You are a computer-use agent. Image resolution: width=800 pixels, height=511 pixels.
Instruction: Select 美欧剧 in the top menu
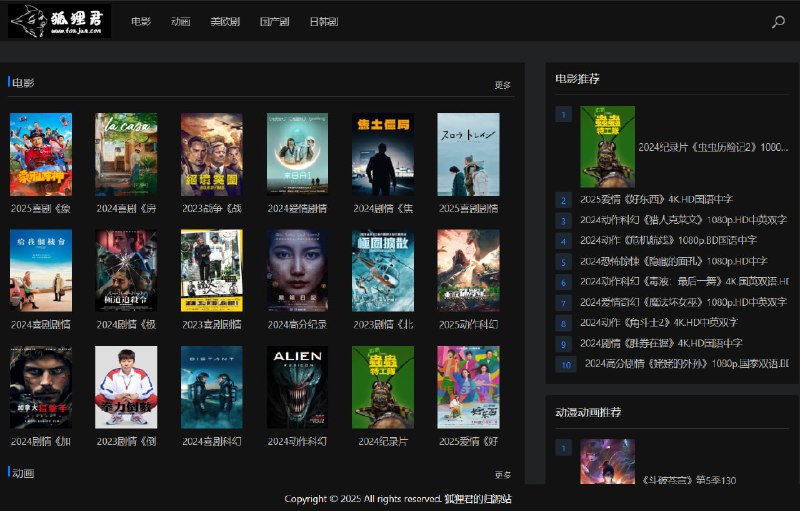pos(224,22)
